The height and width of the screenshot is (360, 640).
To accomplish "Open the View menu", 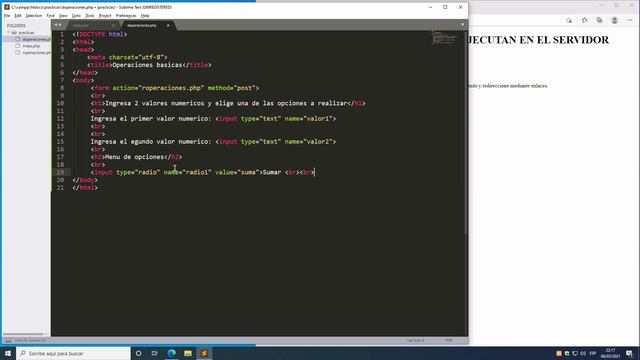I will point(63,16).
